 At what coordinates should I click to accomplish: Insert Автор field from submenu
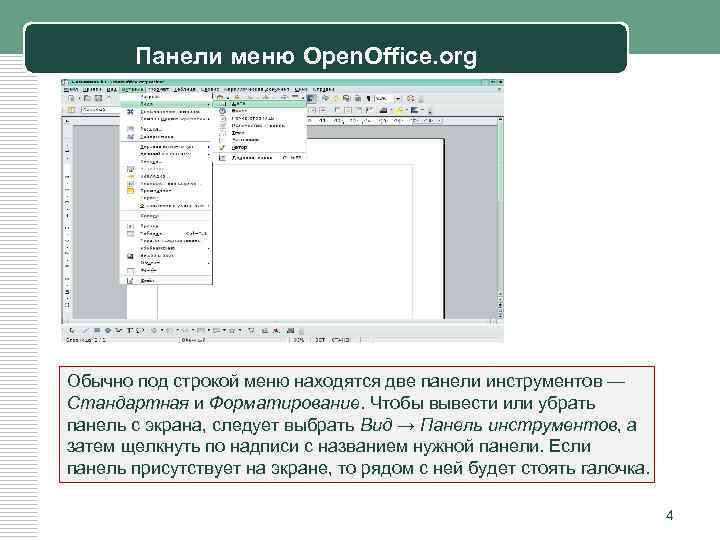click(x=259, y=147)
